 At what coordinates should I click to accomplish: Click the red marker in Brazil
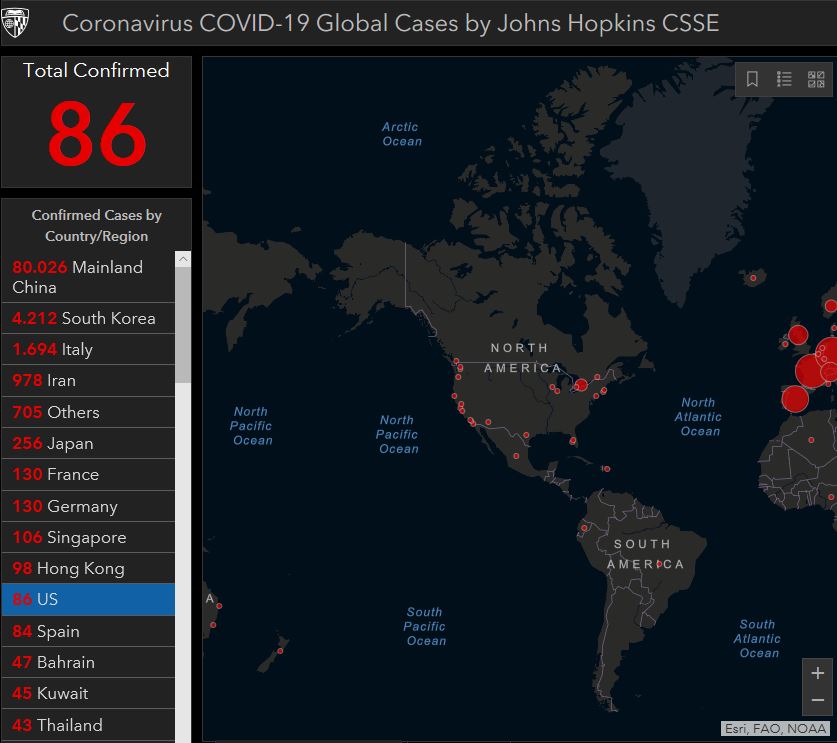pos(660,564)
